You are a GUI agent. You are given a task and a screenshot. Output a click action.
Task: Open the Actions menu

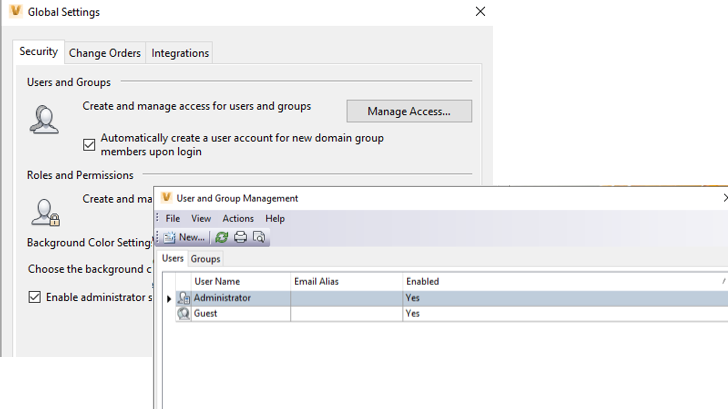[x=238, y=219]
